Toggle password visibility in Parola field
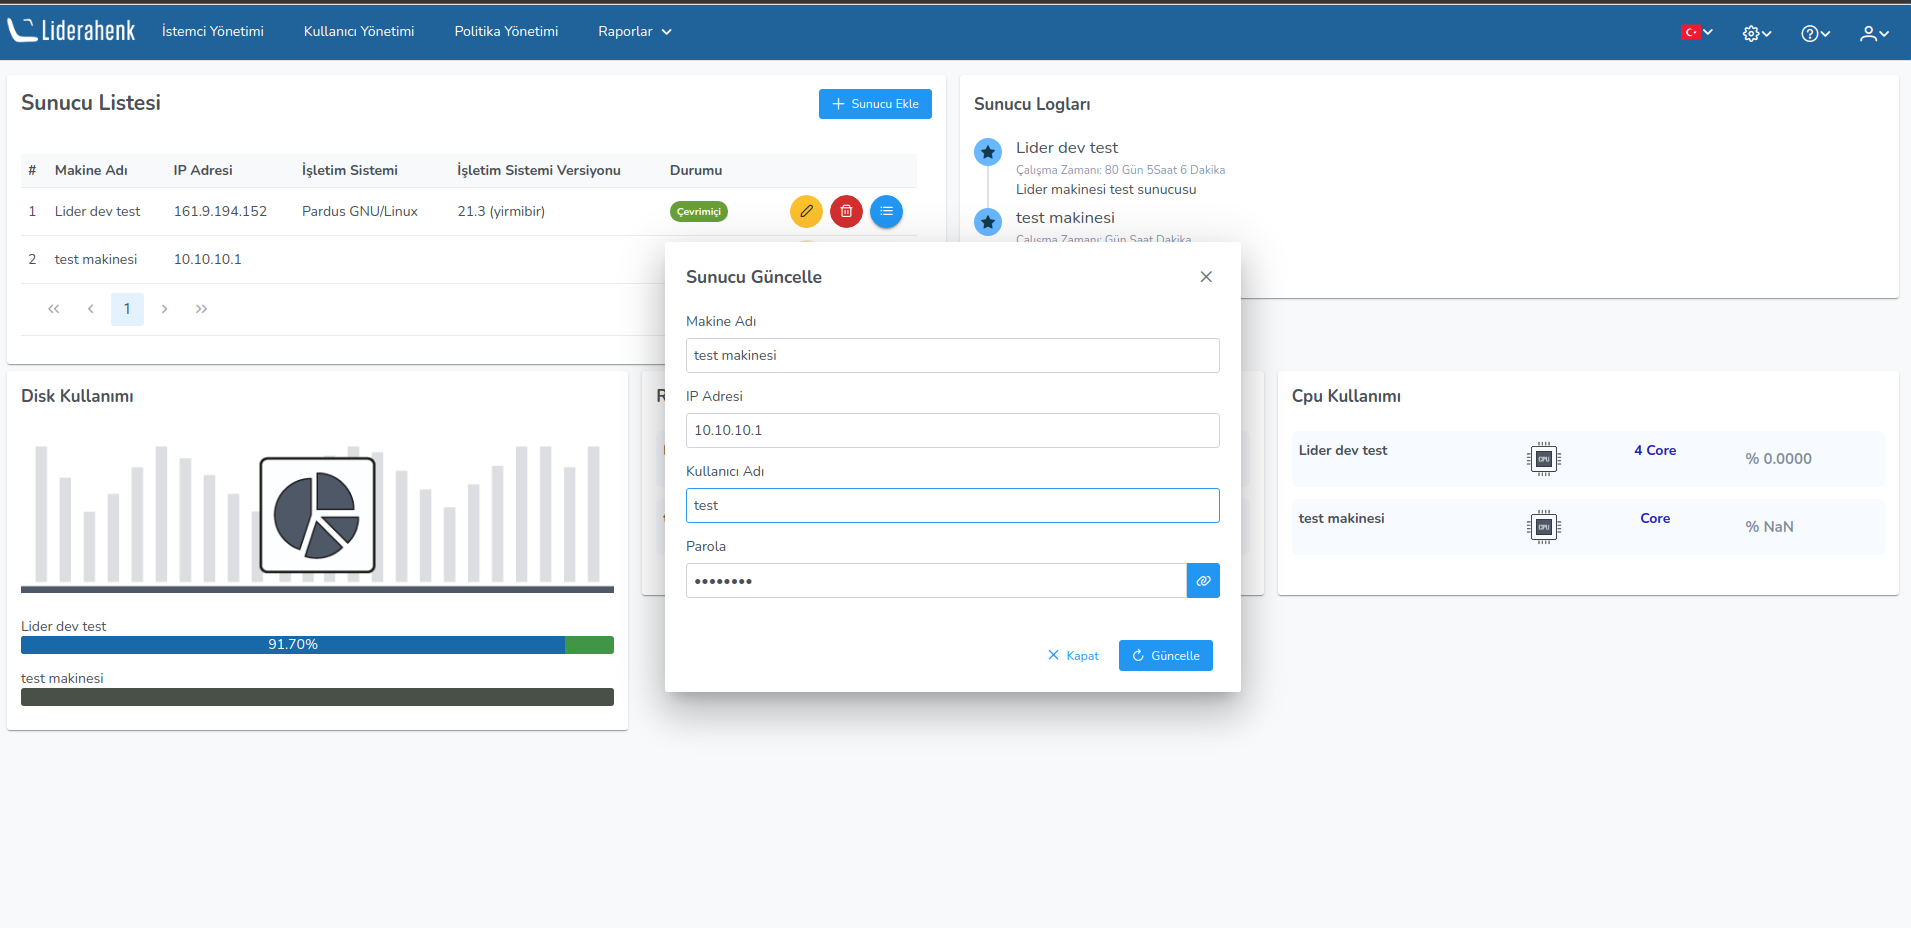The height and width of the screenshot is (928, 1911). (1203, 581)
